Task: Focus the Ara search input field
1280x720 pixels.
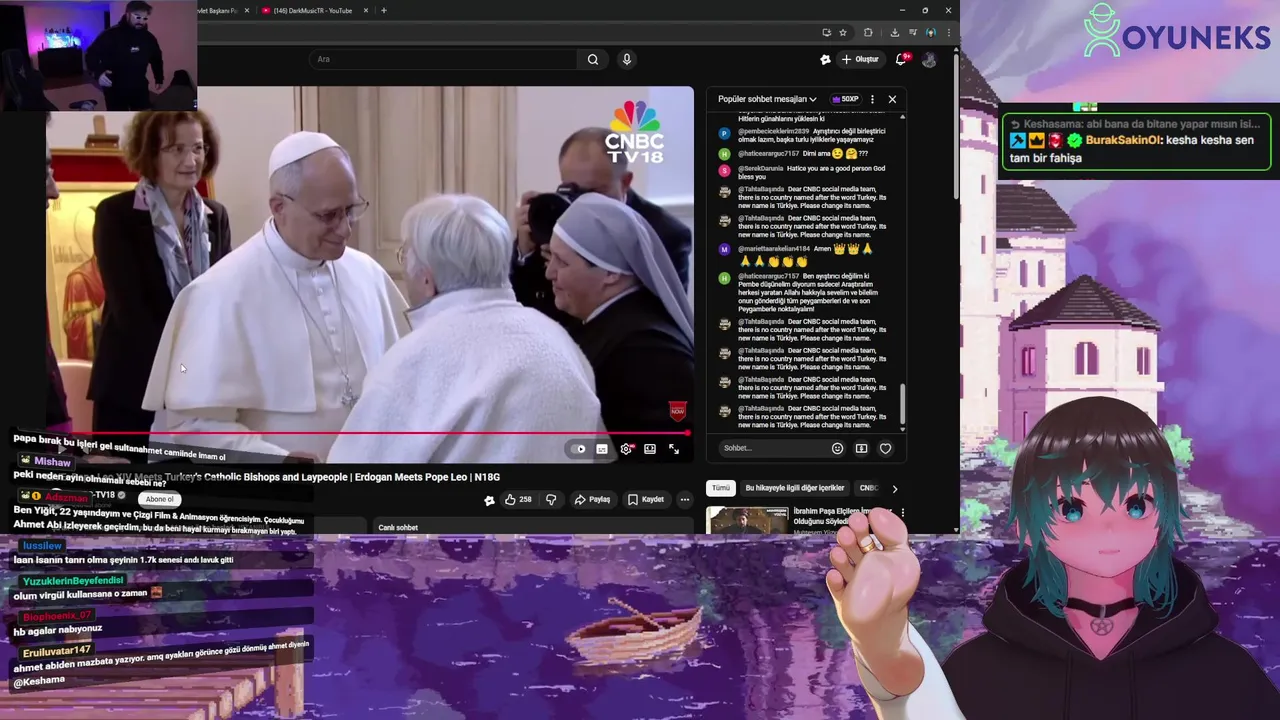Action: [443, 59]
